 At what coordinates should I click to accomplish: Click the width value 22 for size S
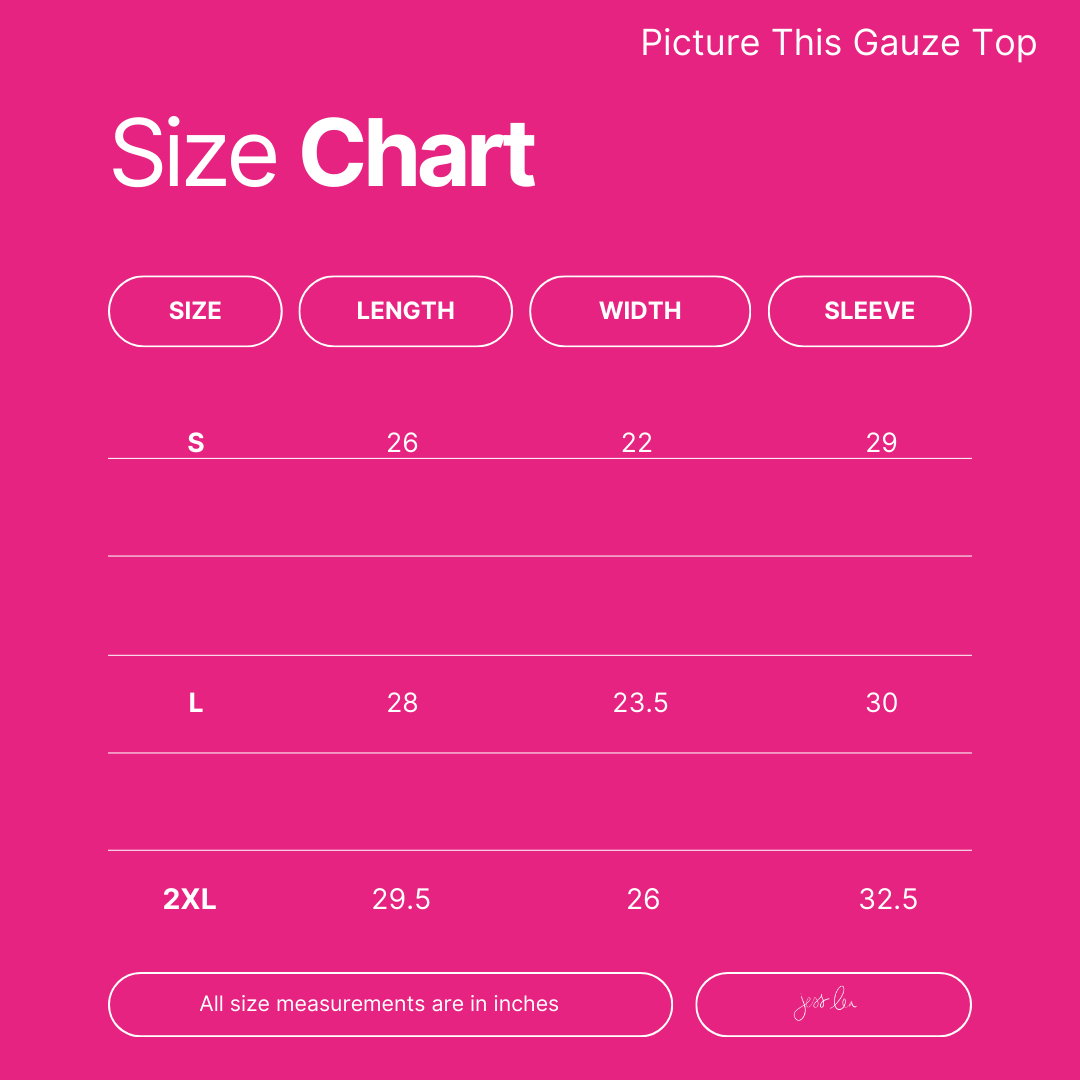[x=637, y=442]
